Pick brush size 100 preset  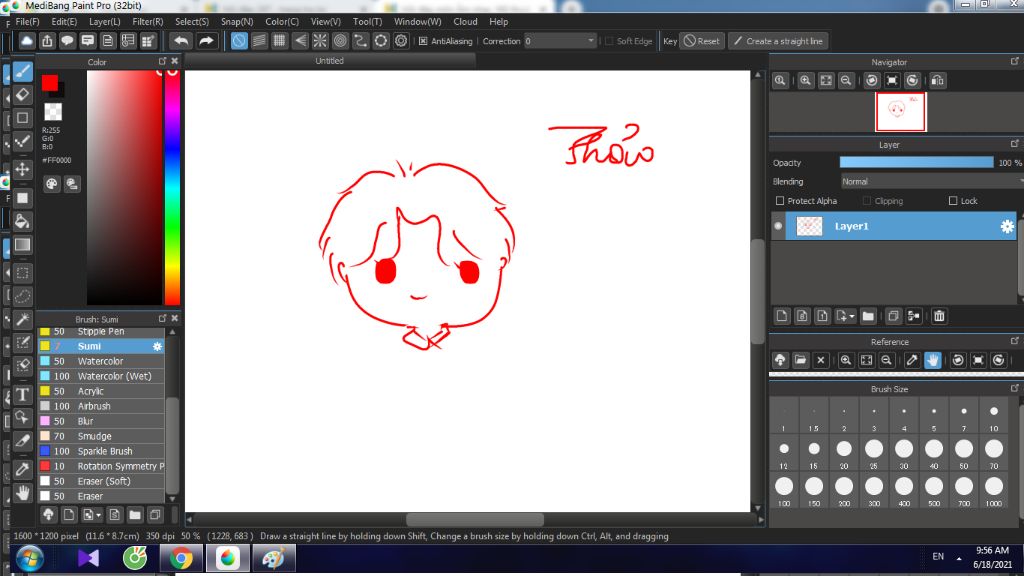(x=784, y=490)
